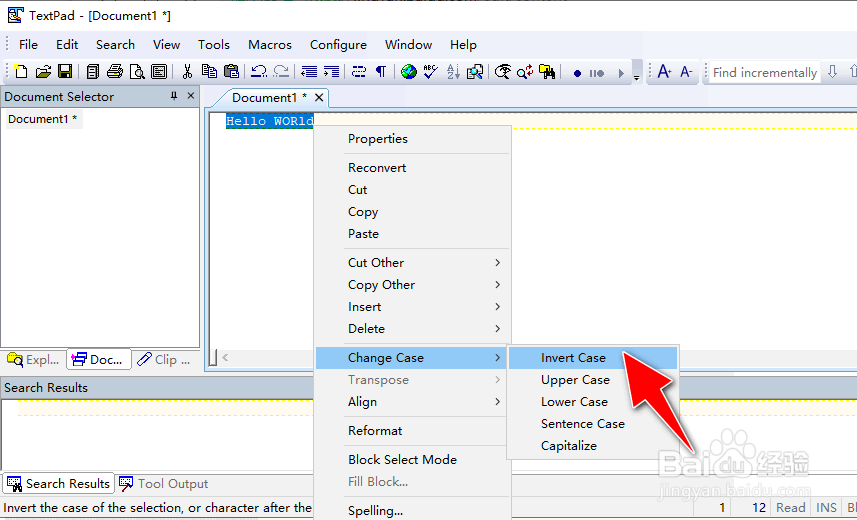Click the Find incrementally search field
Viewport: 857px width, 520px height.
(x=765, y=72)
